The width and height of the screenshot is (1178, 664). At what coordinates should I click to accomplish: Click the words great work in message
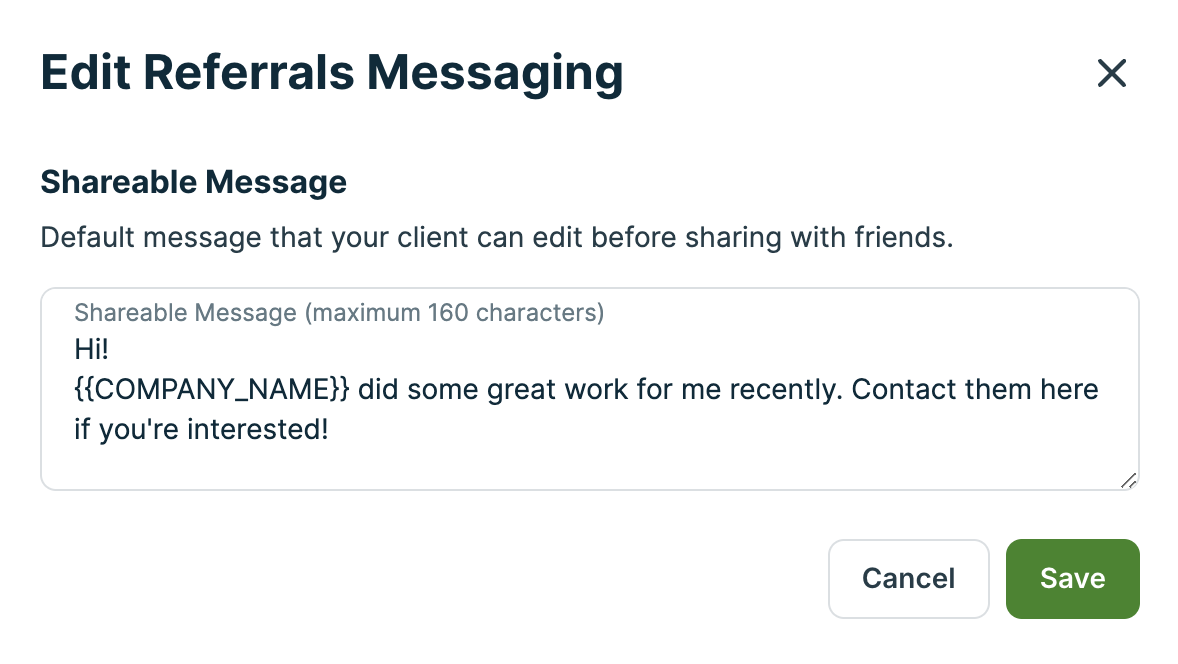558,389
